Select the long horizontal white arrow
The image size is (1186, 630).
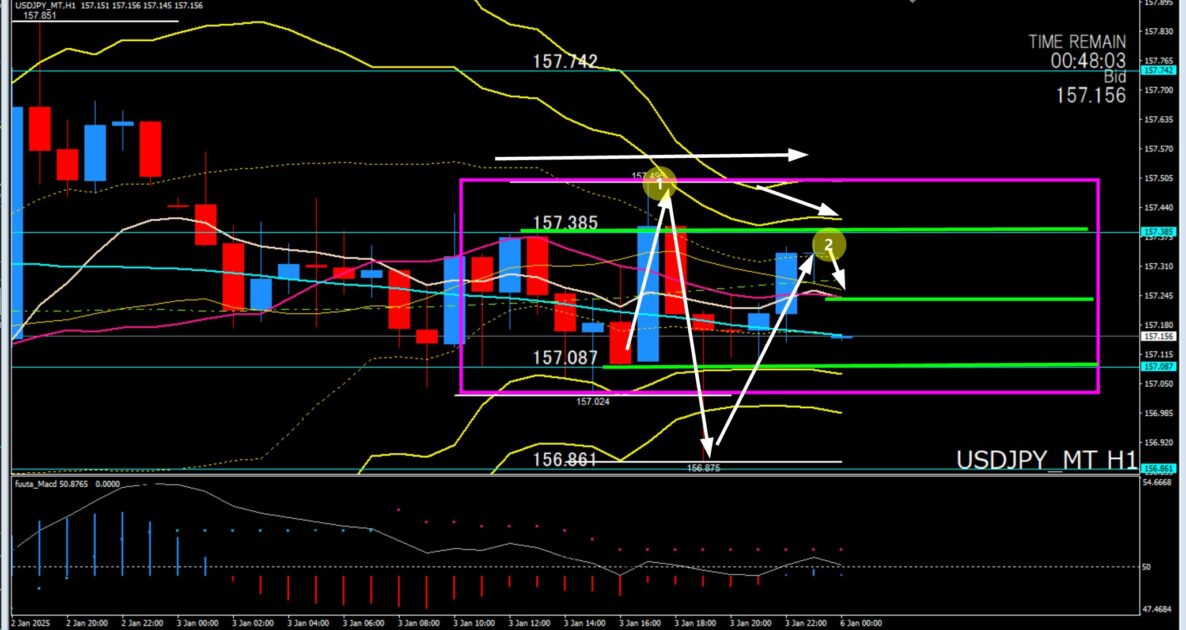(650, 156)
